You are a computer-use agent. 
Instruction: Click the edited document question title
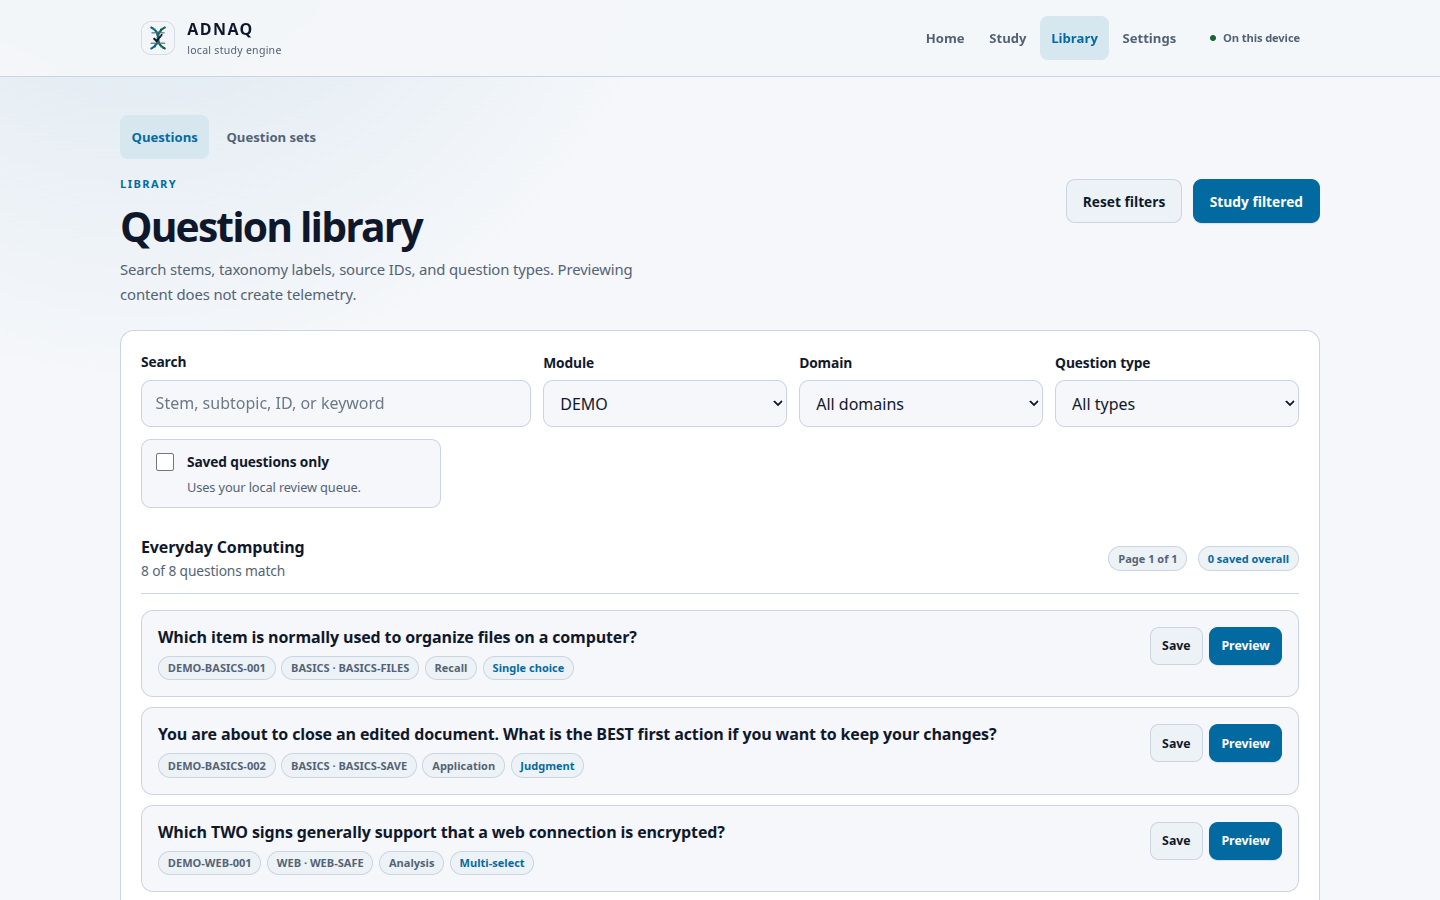(x=577, y=734)
